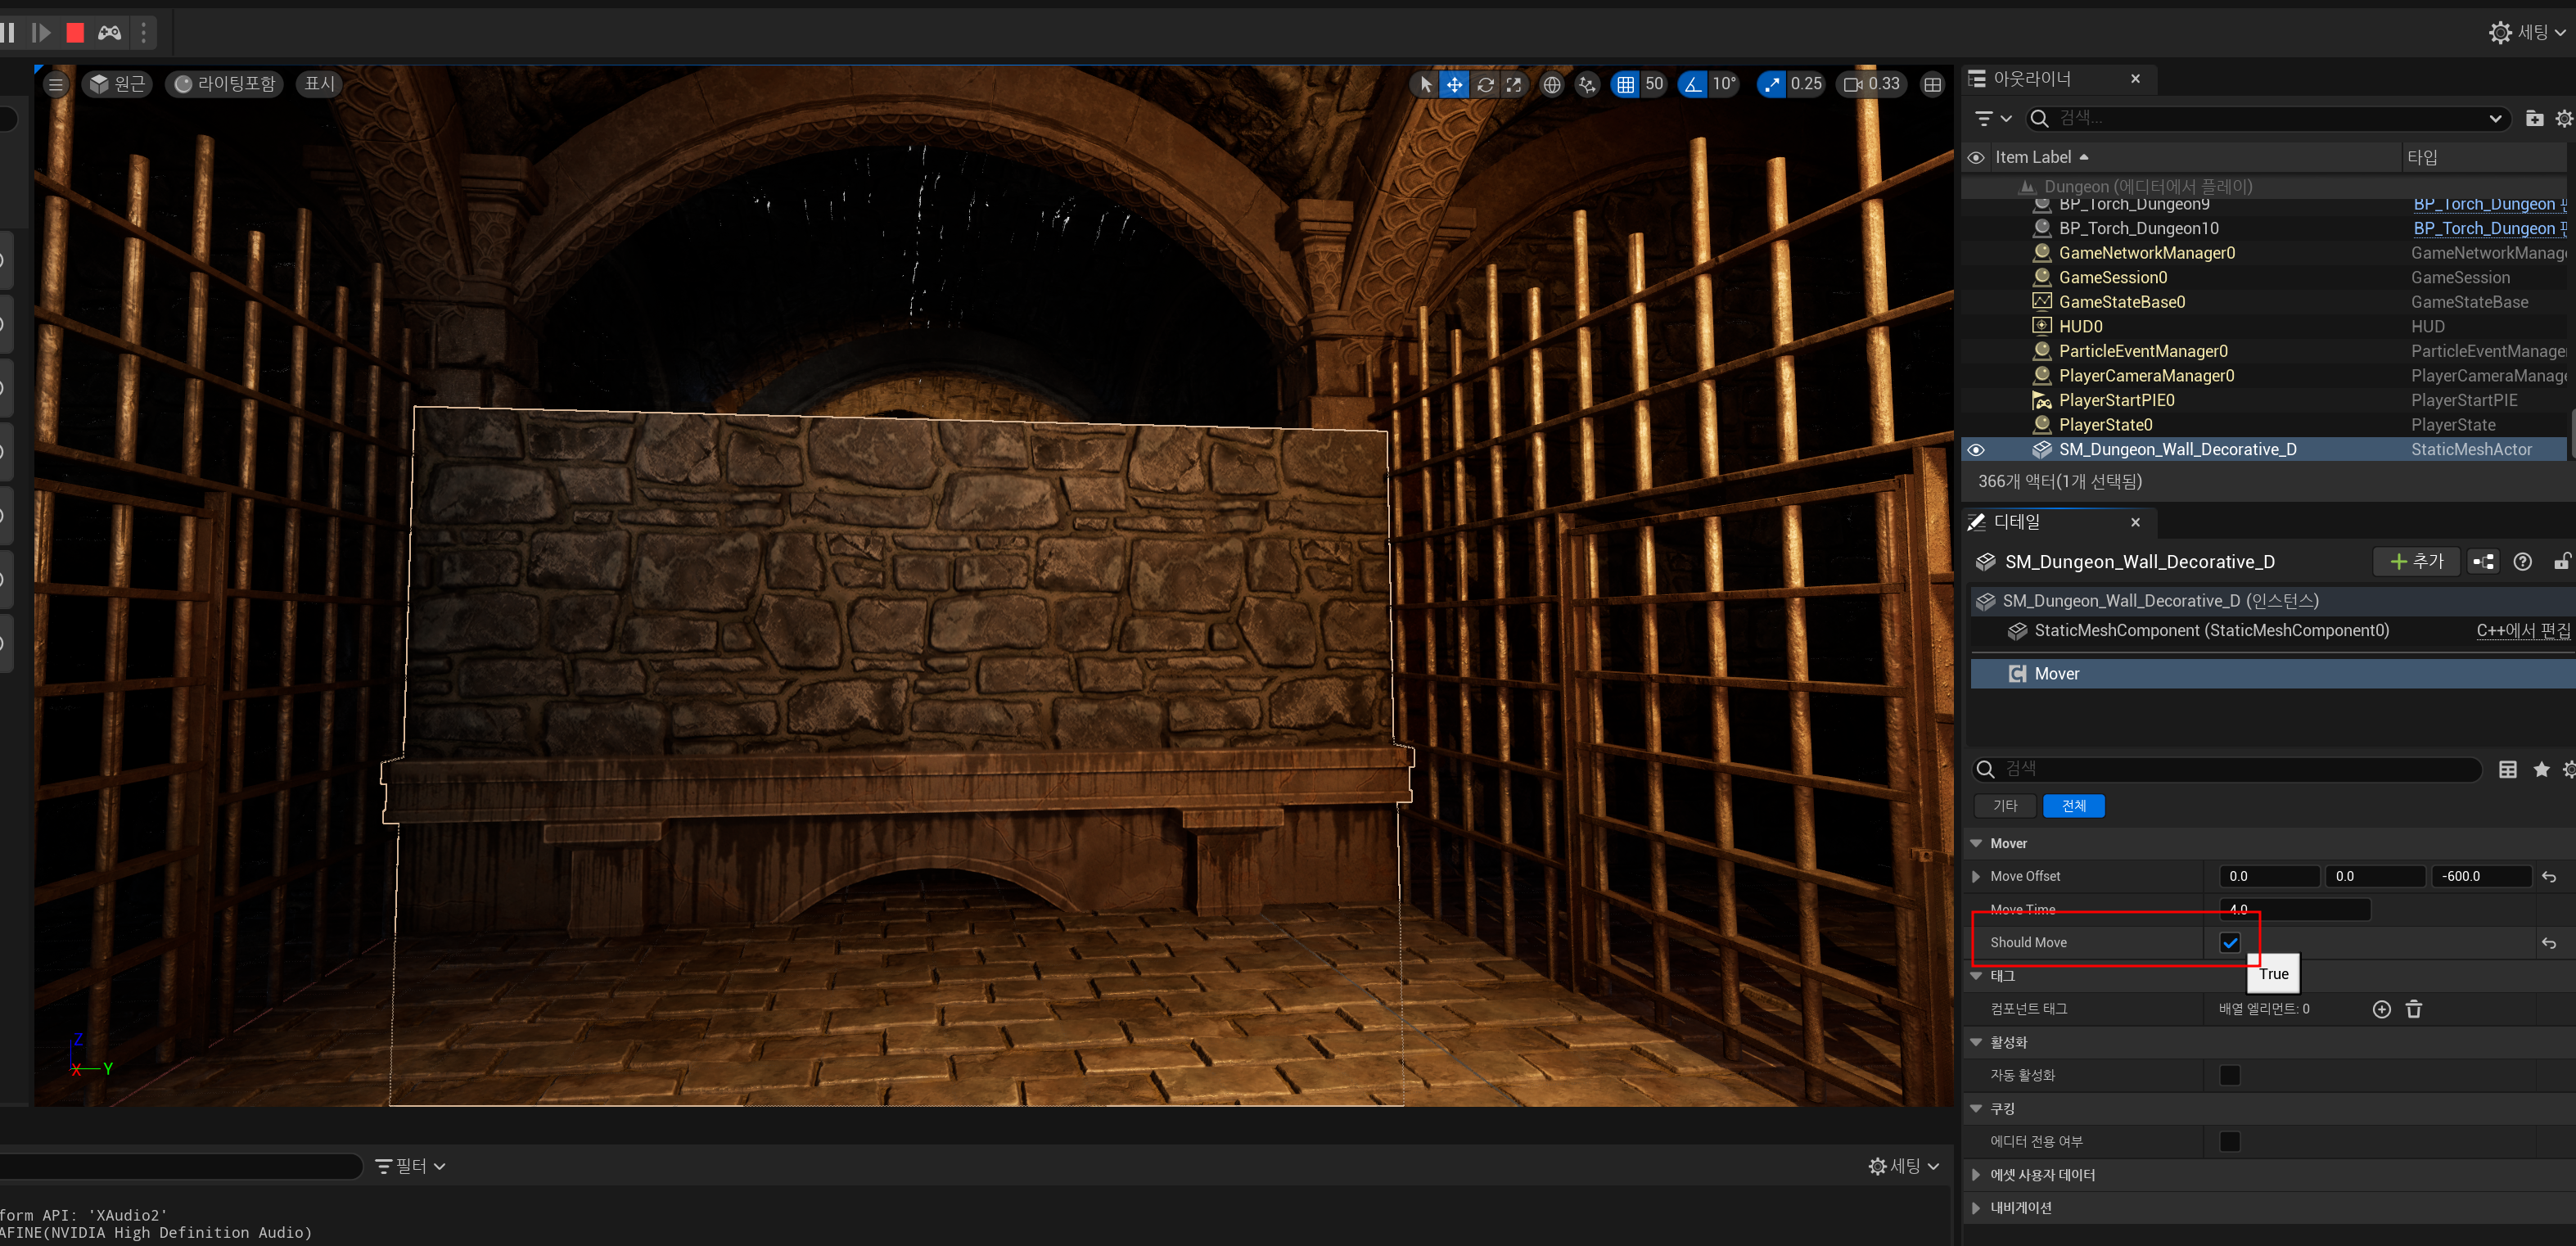Open the Blueprint edit icon in Details
Screen dimensions: 2576x1246
coord(2483,562)
